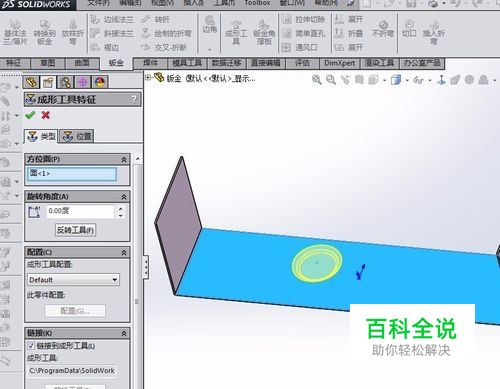Open the Corners (边角) dropdown arrow
This screenshot has height=389, width=500.
coord(210,50)
